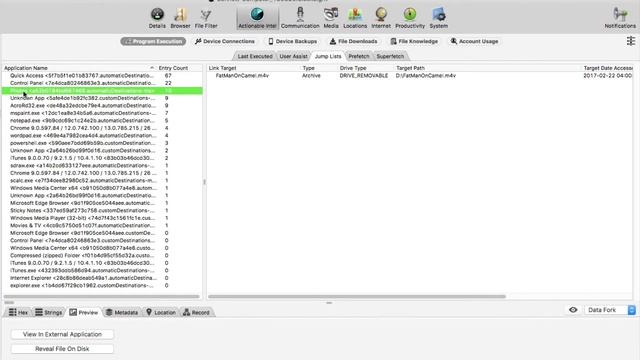The width and height of the screenshot is (640, 360).
Task: Switch to the Prefetch tab
Action: 359,56
